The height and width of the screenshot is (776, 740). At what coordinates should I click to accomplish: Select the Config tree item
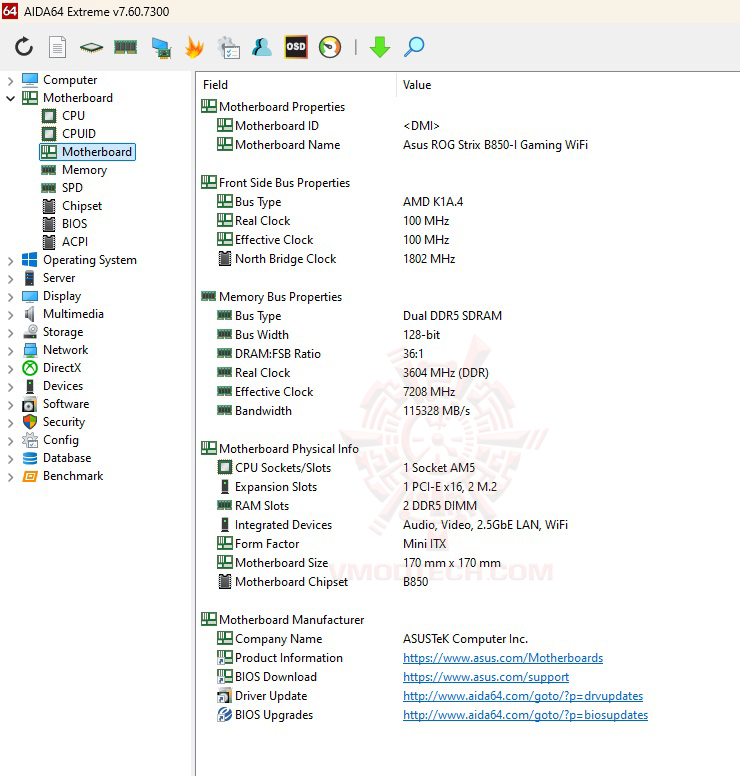coord(61,440)
